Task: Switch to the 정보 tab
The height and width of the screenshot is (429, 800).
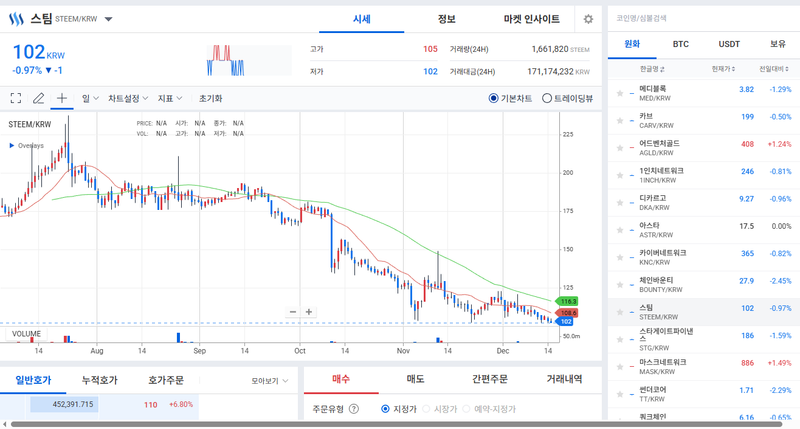Action: click(446, 19)
